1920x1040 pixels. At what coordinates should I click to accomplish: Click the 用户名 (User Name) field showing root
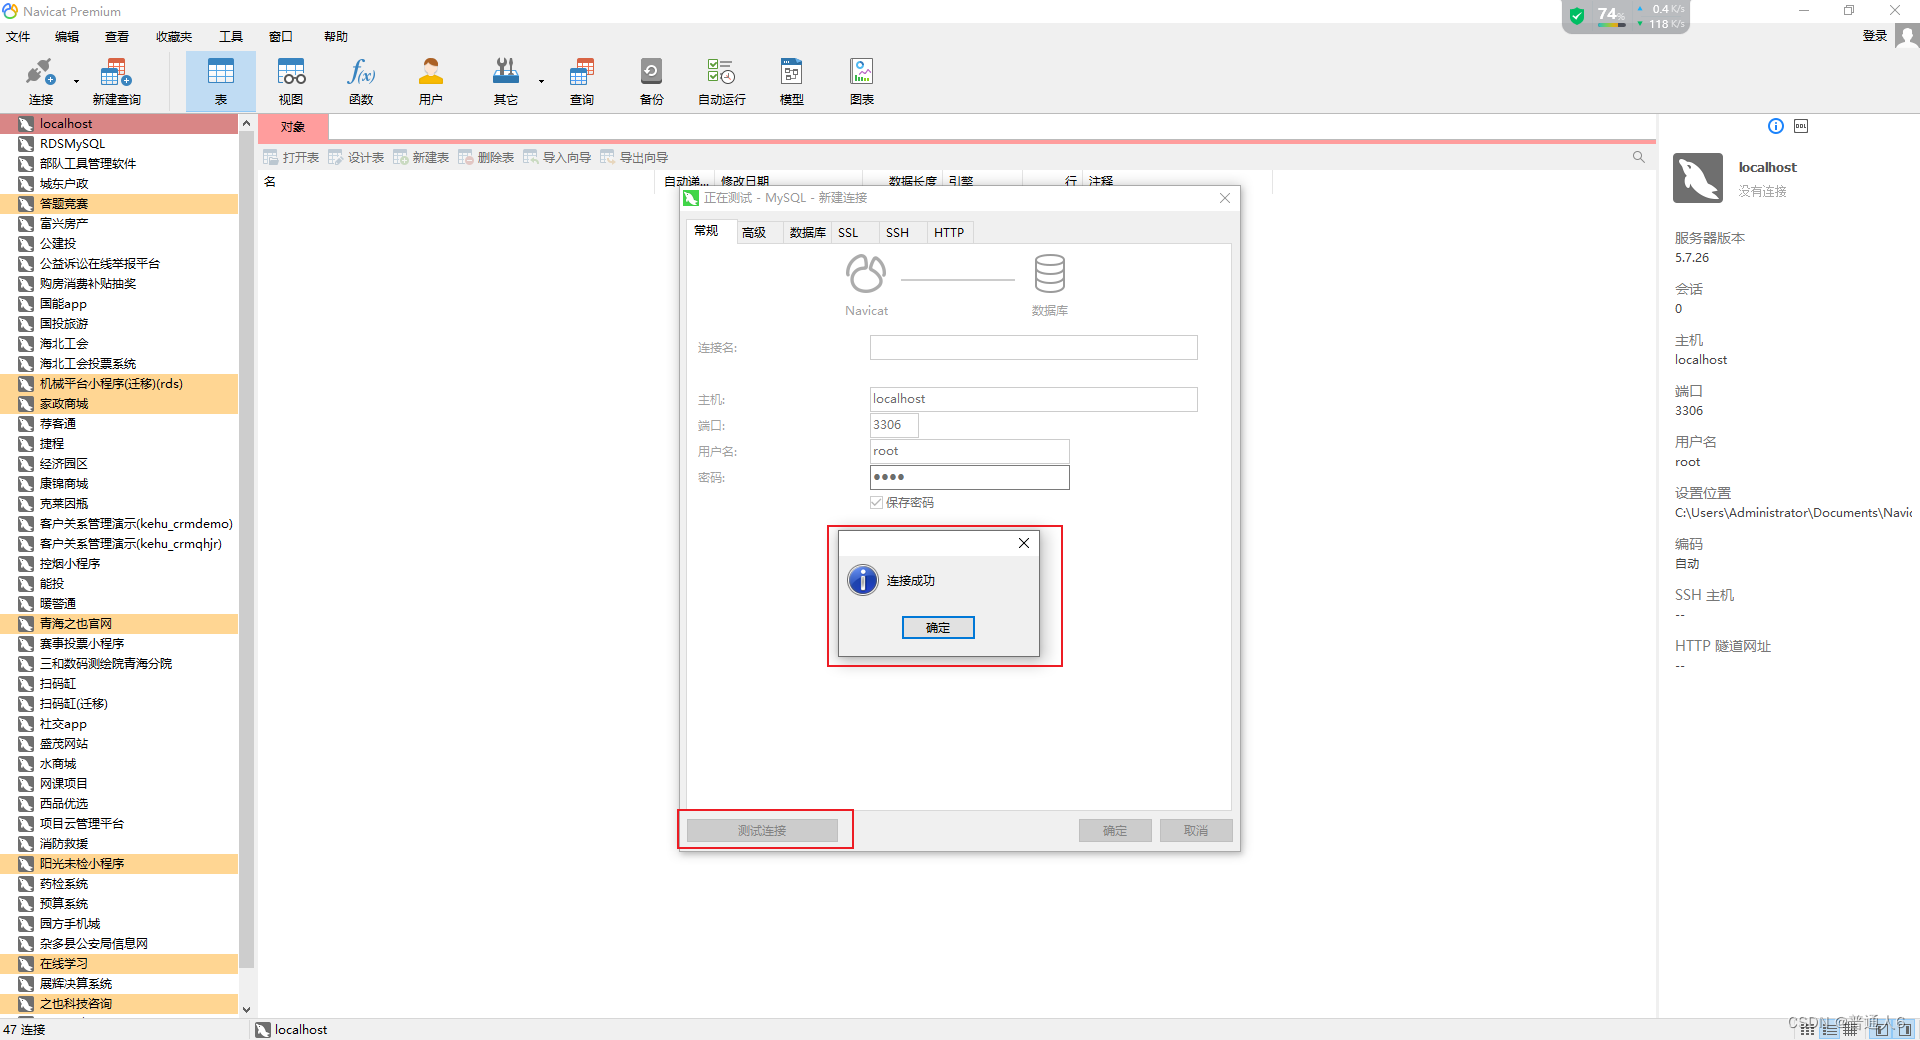pos(969,451)
